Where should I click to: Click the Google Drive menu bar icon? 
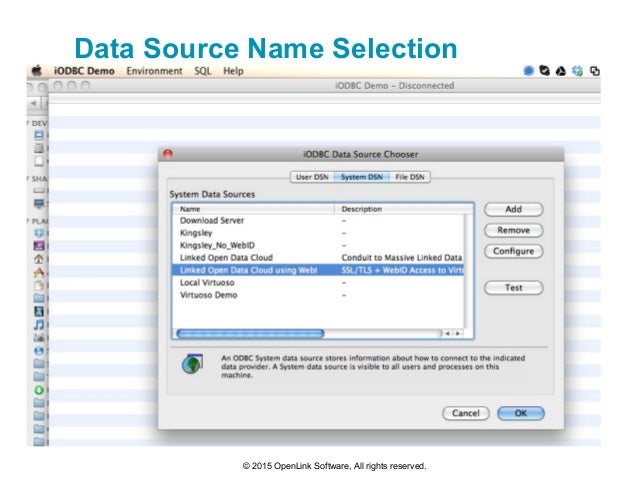tap(561, 71)
